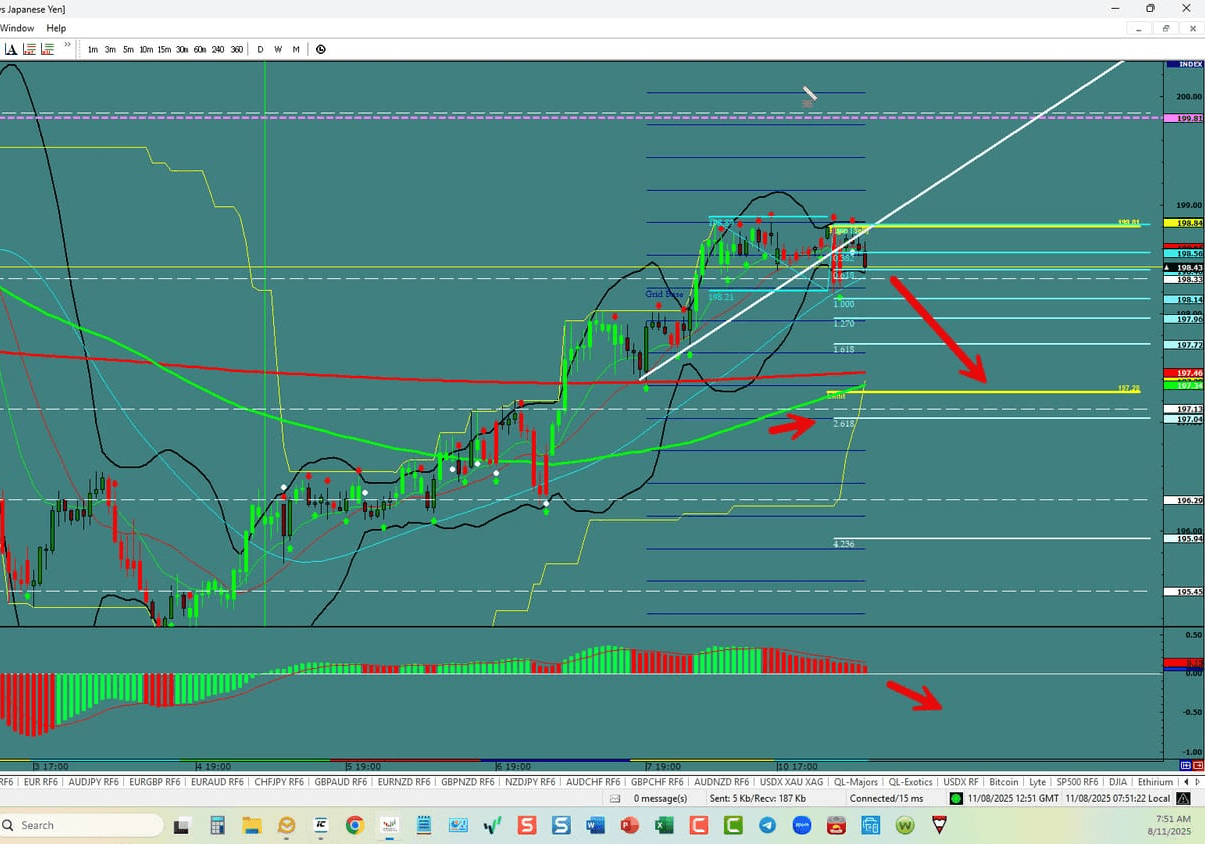
Task: Select the font/text annotation tool
Action: [10, 48]
